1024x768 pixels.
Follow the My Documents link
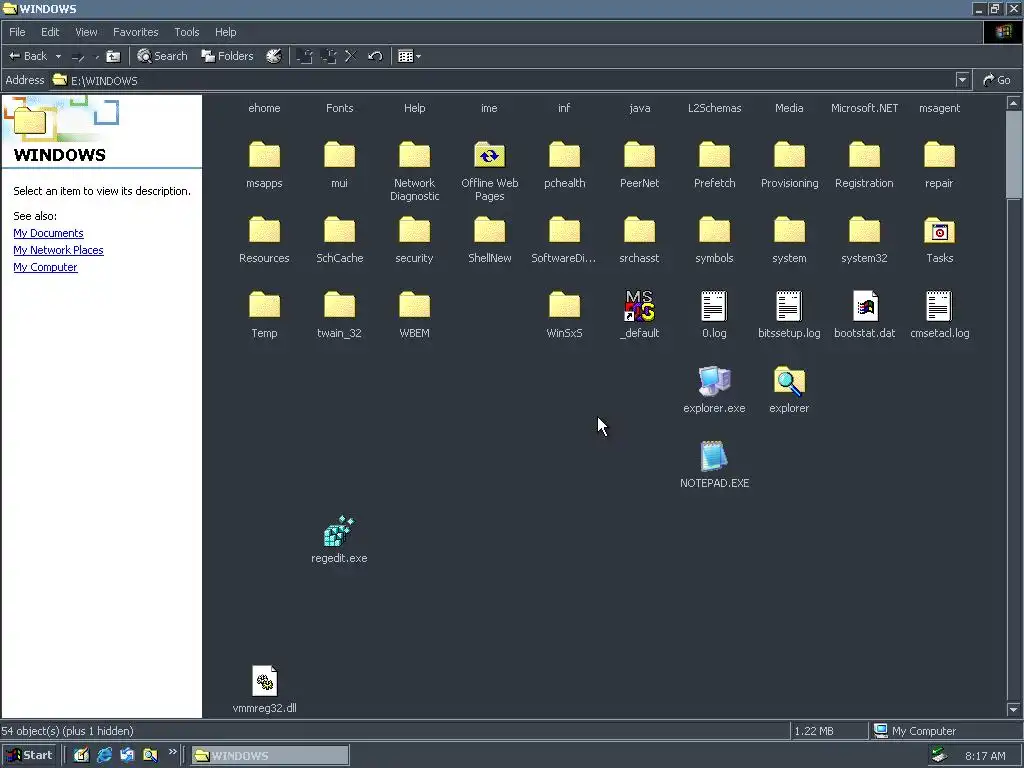coord(48,233)
